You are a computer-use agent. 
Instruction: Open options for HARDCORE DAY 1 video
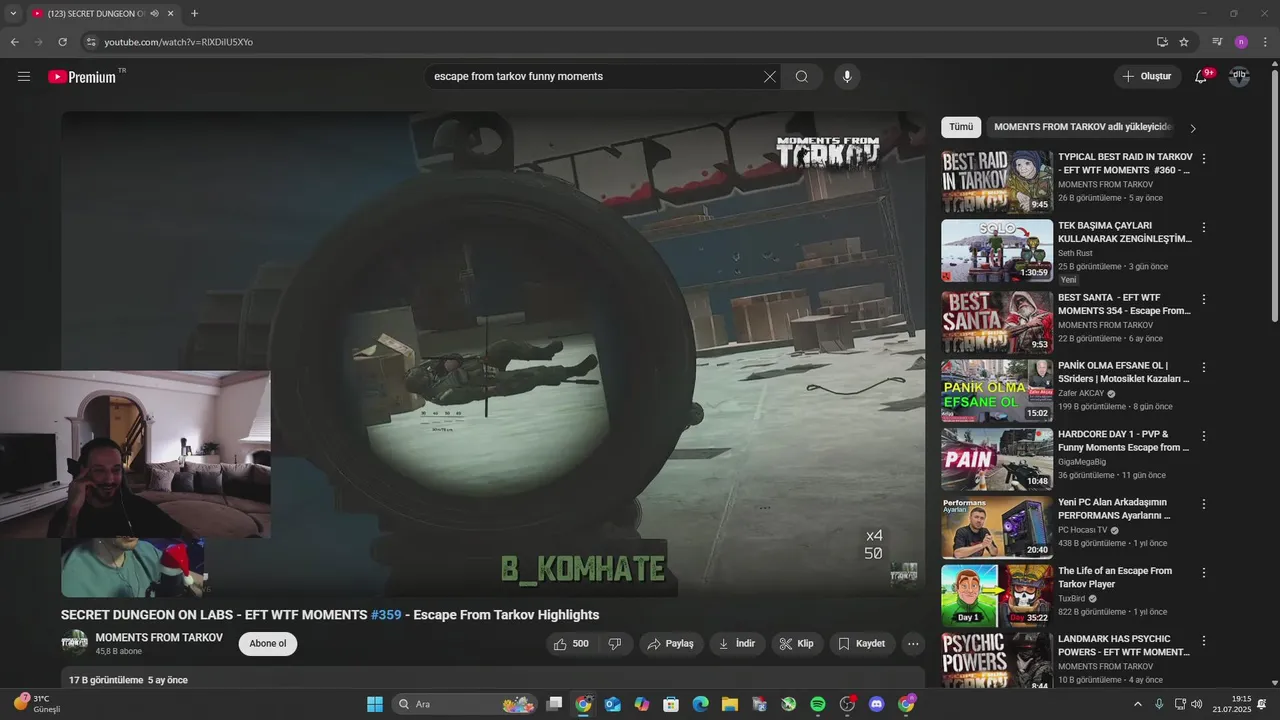[x=1204, y=436]
